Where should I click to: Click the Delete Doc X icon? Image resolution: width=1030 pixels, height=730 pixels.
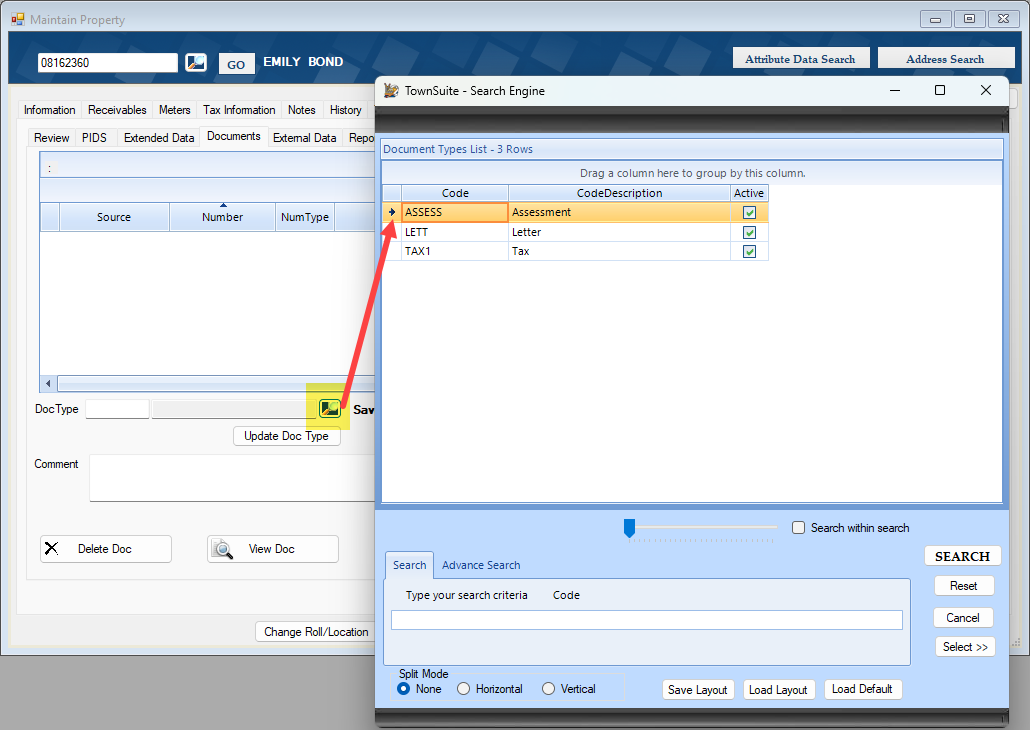pyautogui.click(x=53, y=548)
